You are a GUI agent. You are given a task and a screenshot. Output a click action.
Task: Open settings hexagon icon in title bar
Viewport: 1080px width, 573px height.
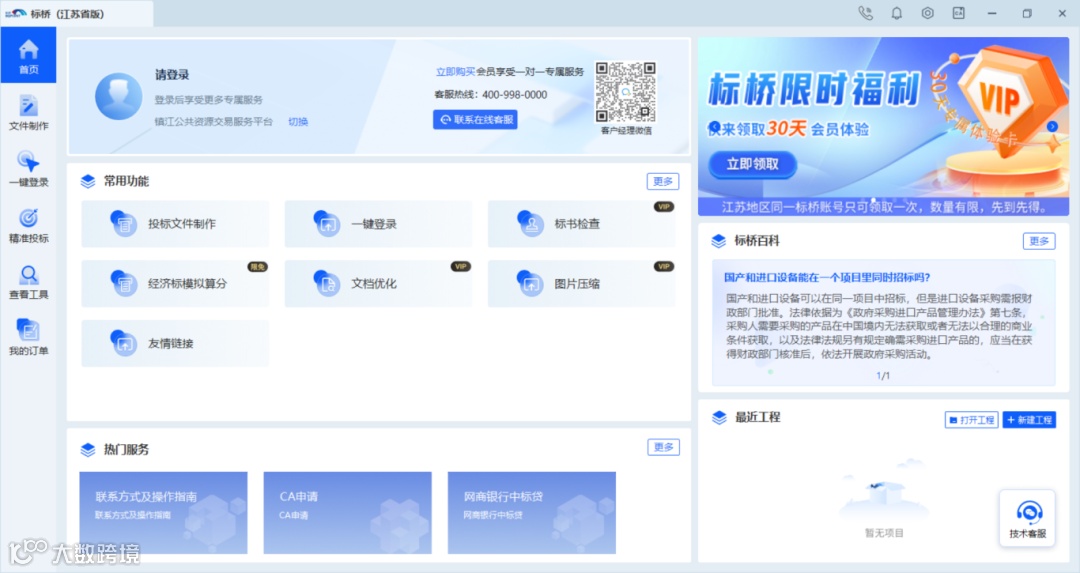click(x=927, y=13)
